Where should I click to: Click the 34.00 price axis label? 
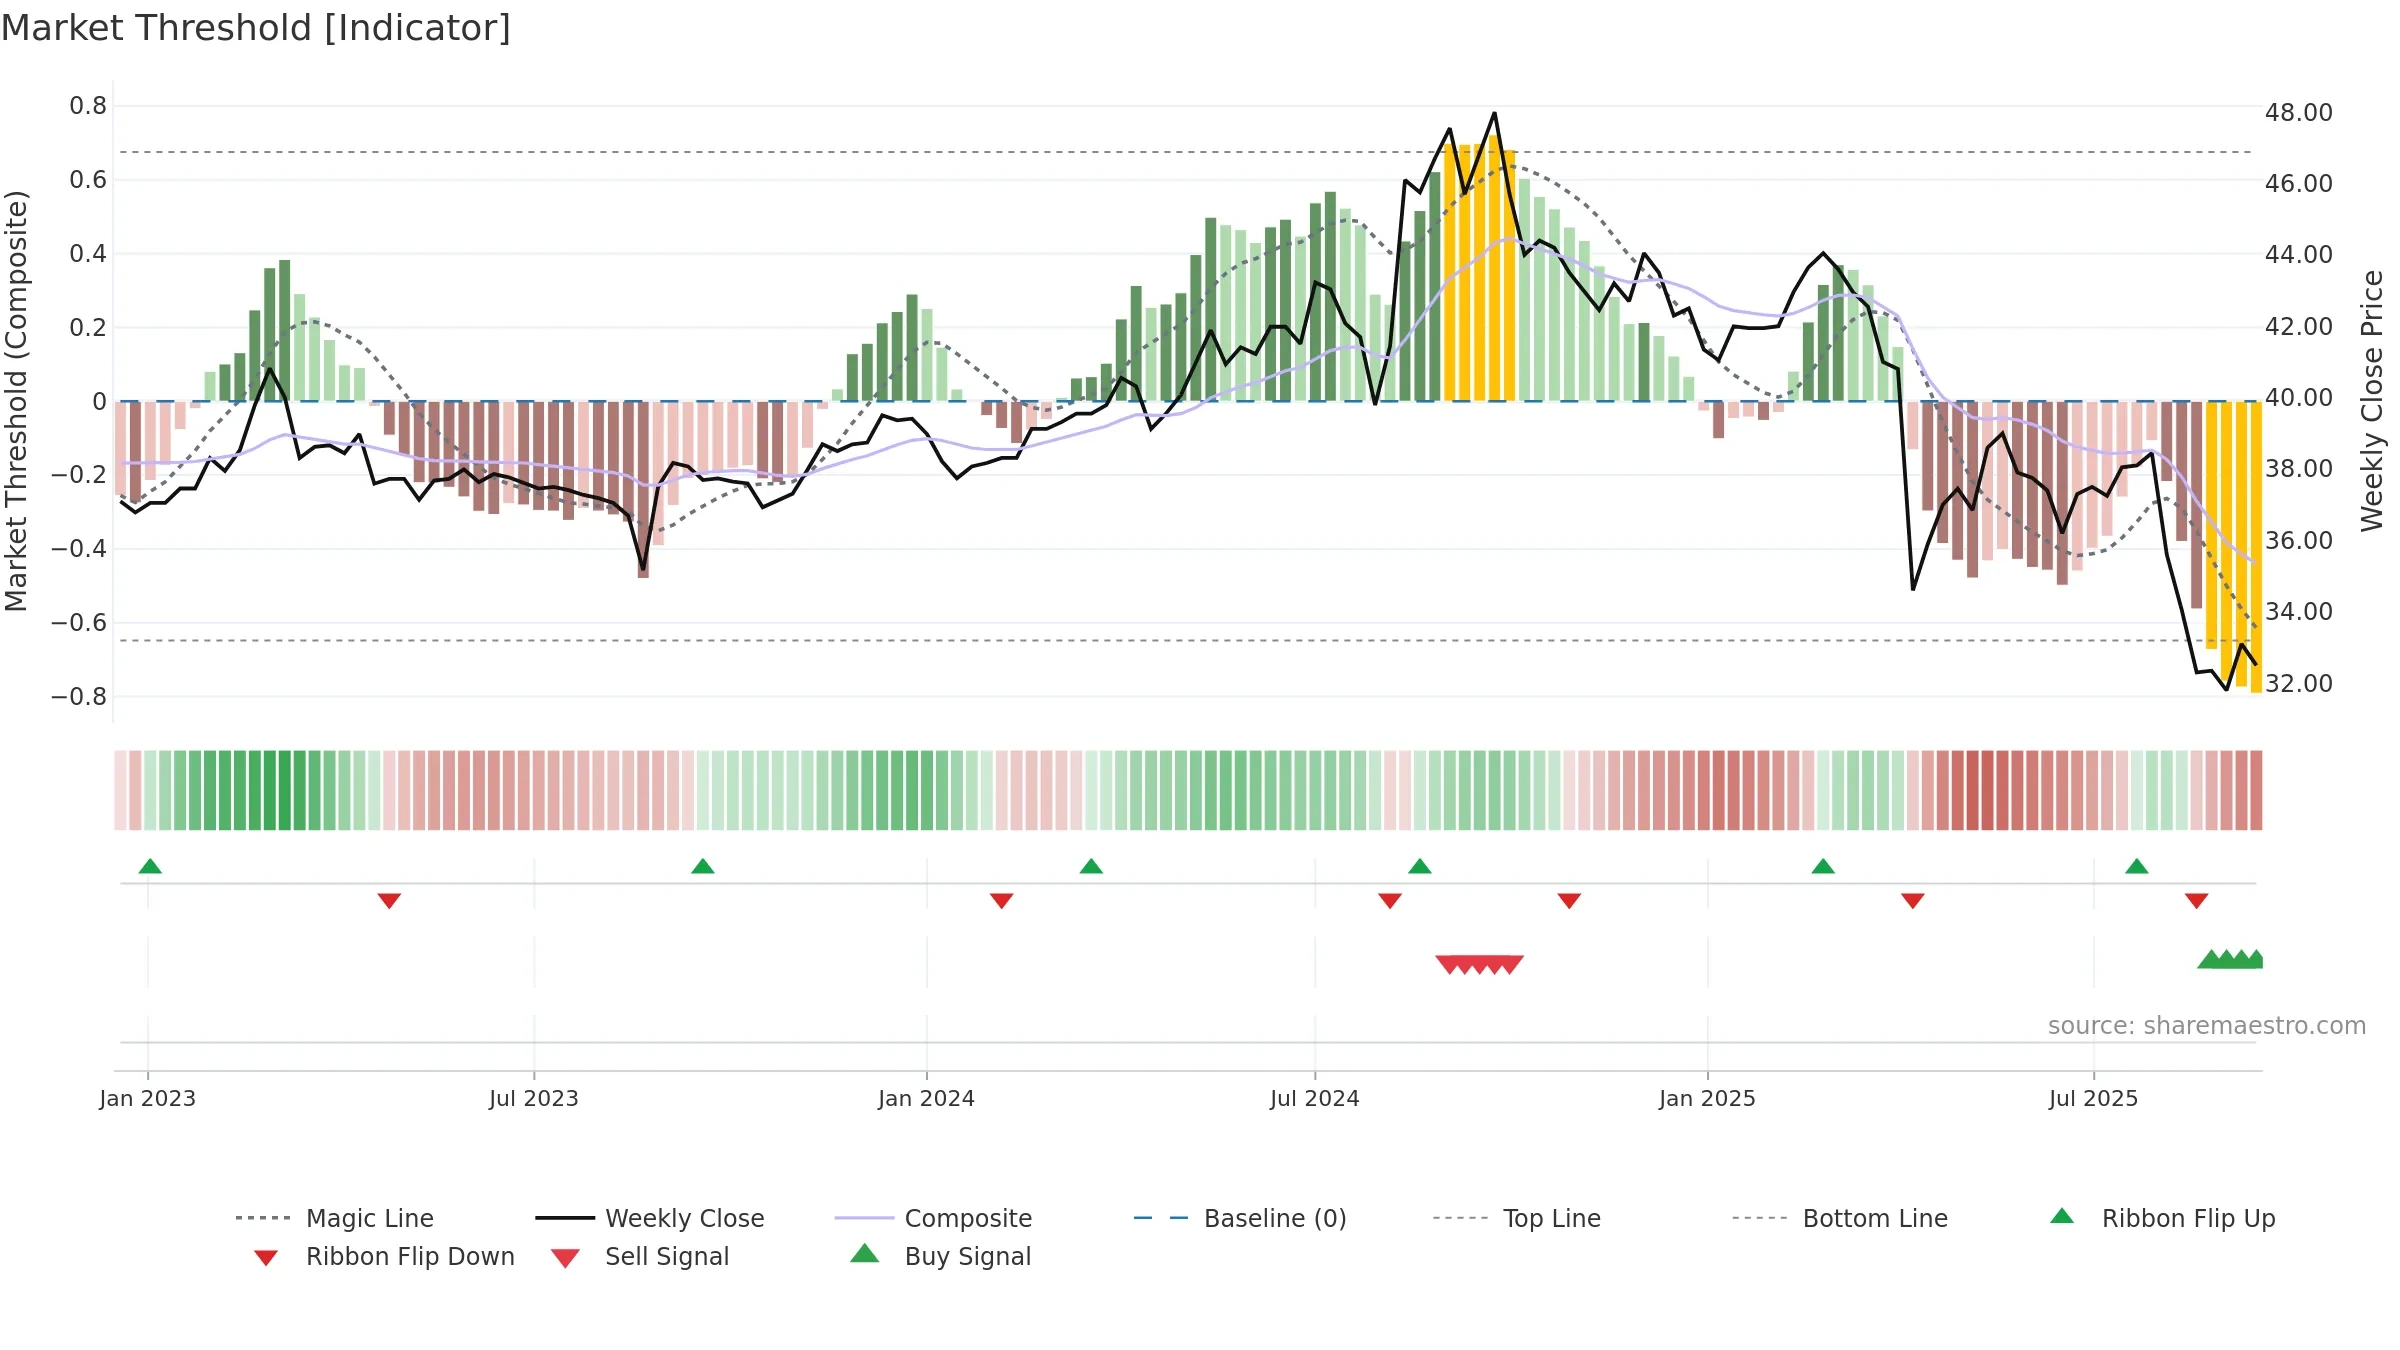click(x=2299, y=612)
